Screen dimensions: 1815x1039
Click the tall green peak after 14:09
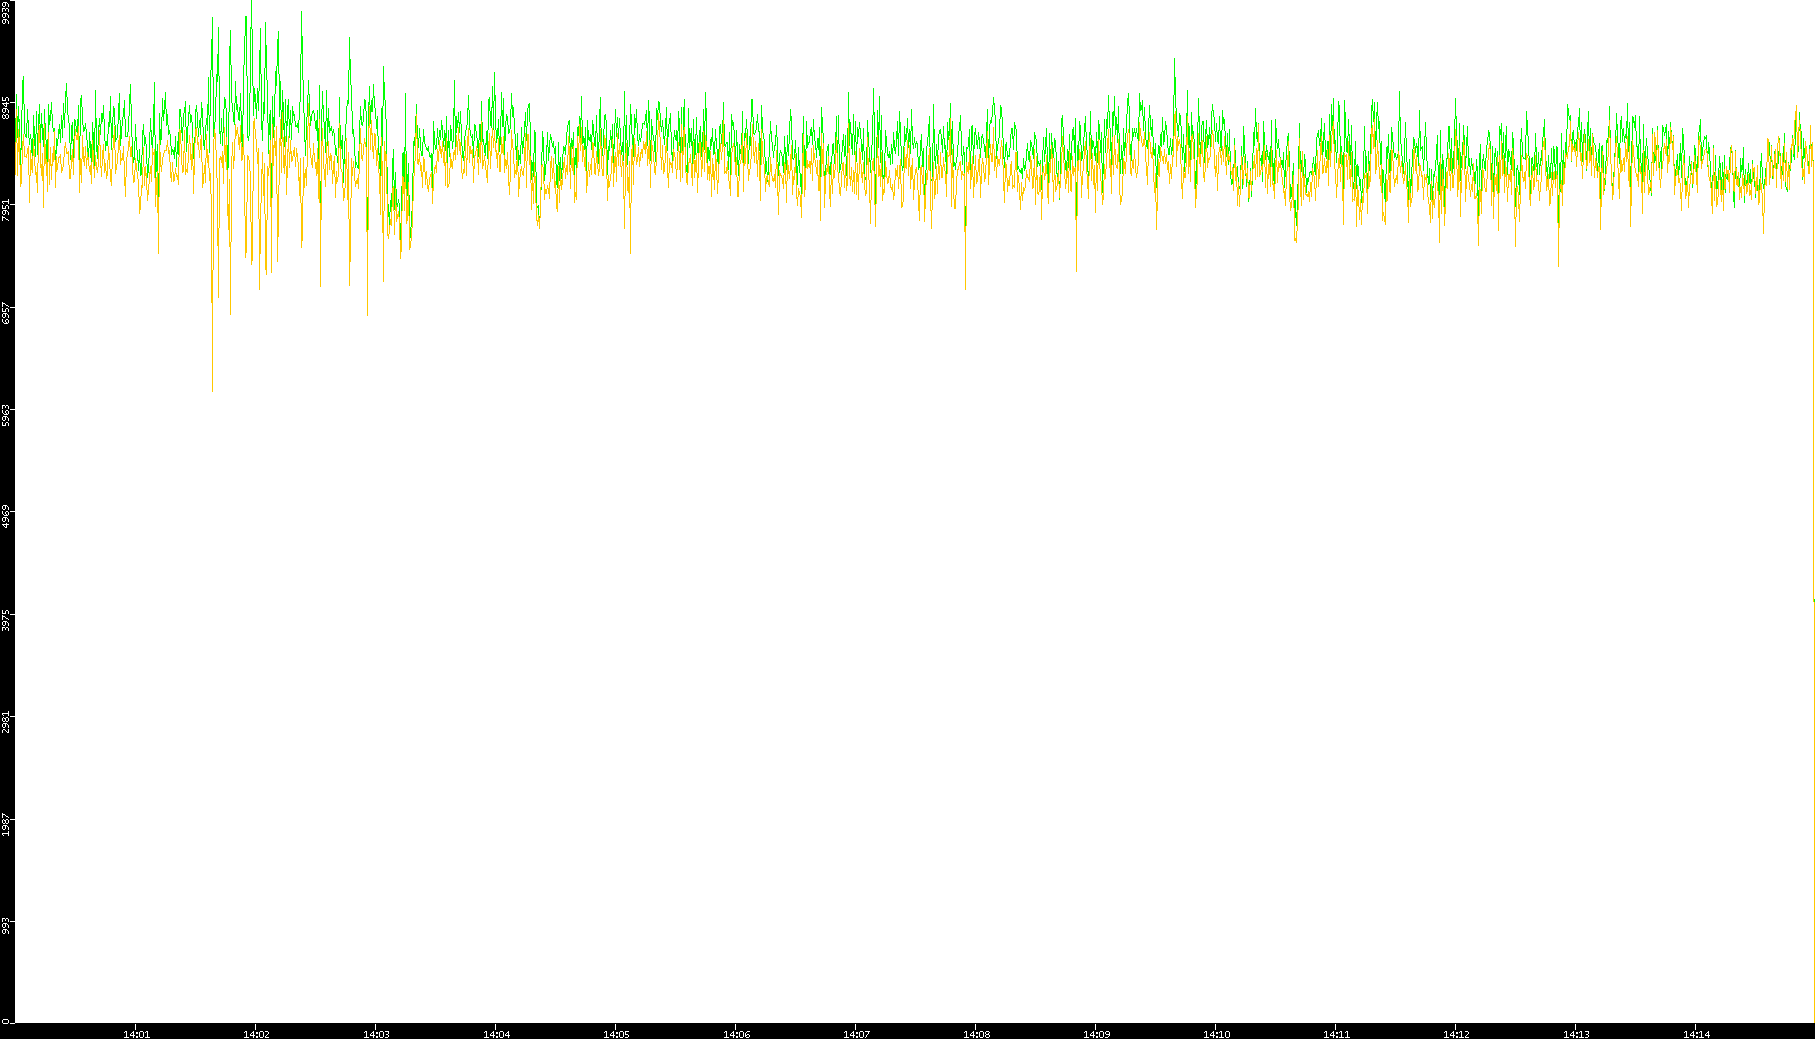pos(1174,60)
